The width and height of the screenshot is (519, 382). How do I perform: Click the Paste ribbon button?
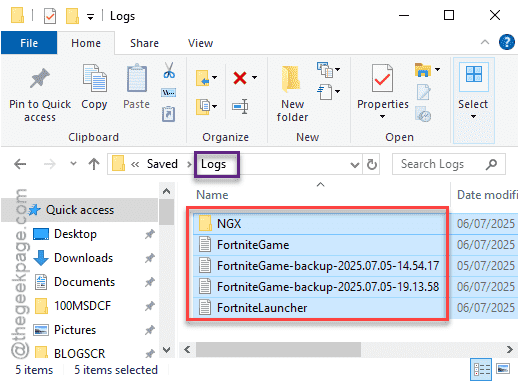pos(136,87)
